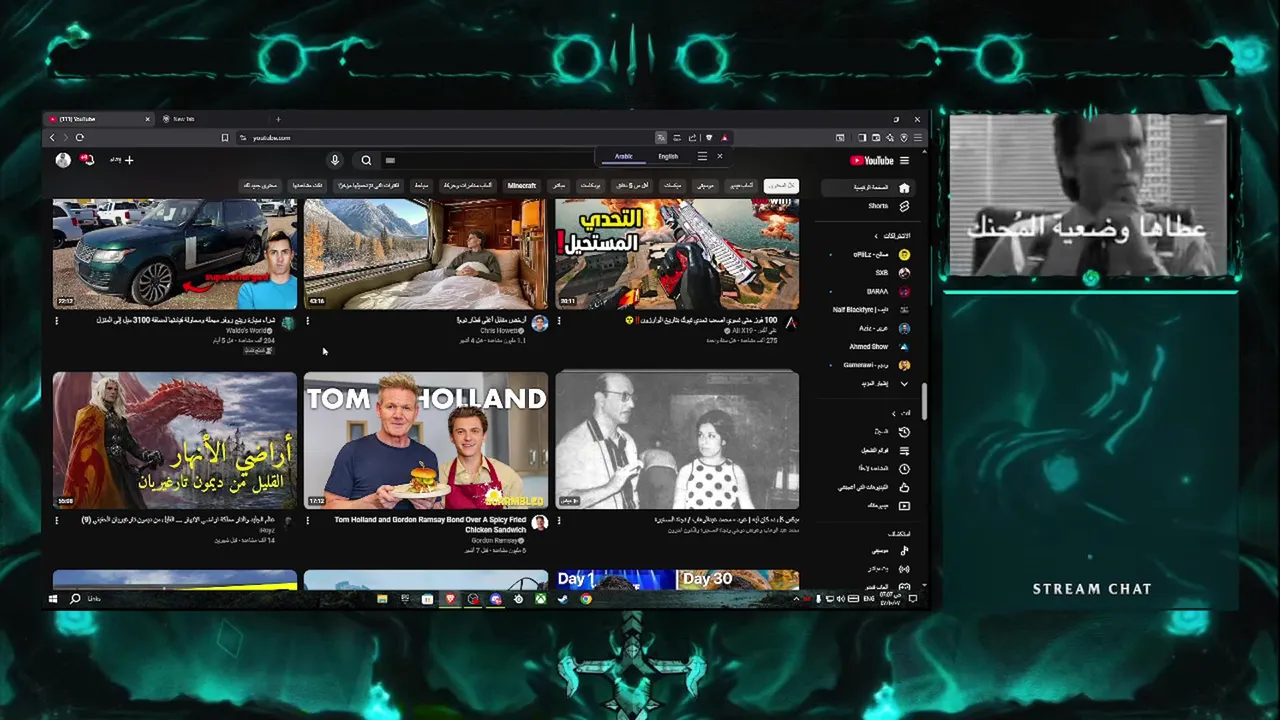Open the red dragon Riverlands video thumbnail
The width and height of the screenshot is (1280, 720).
pos(175,440)
